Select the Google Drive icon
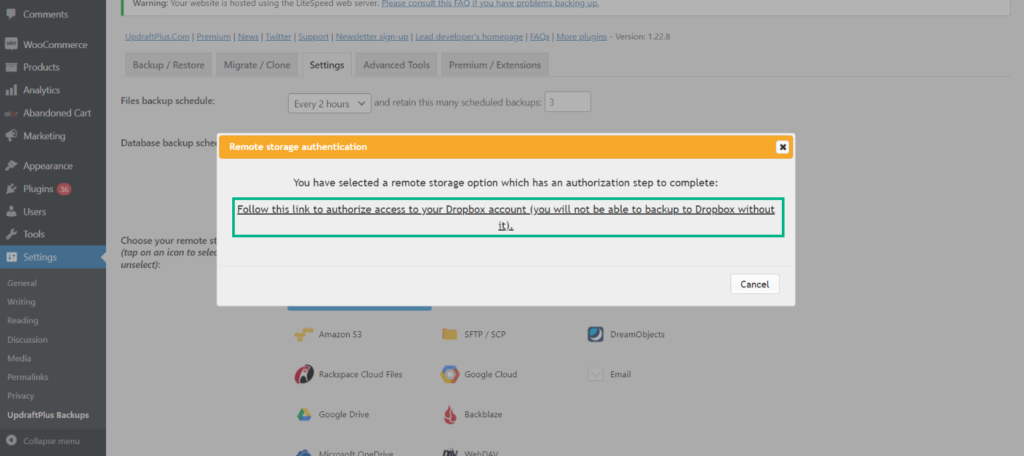 (302, 414)
